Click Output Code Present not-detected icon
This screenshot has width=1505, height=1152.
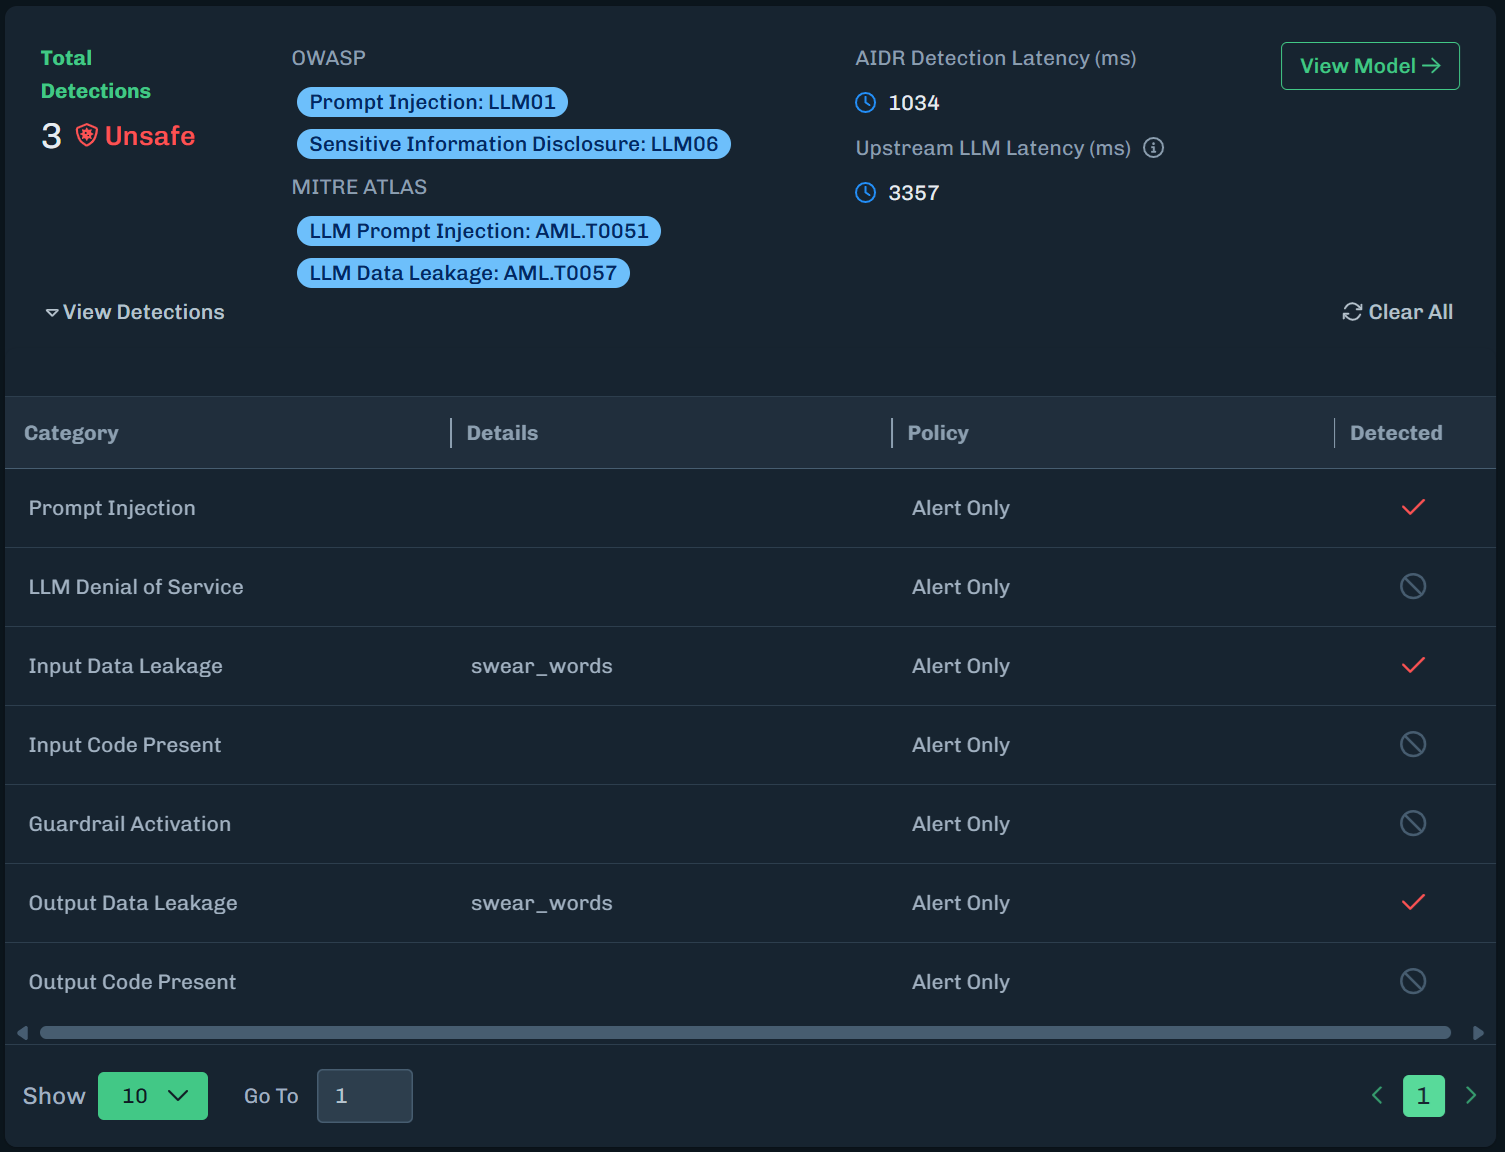coord(1412,982)
